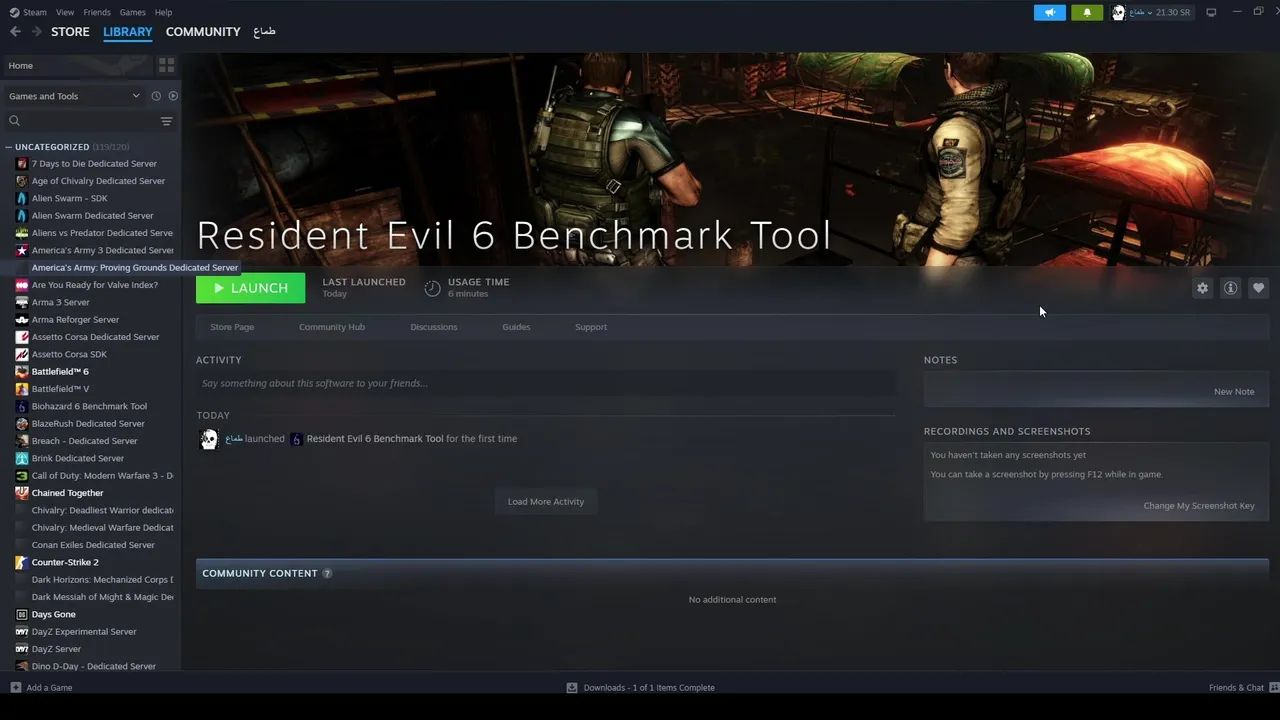Open the Games menu

point(132,12)
